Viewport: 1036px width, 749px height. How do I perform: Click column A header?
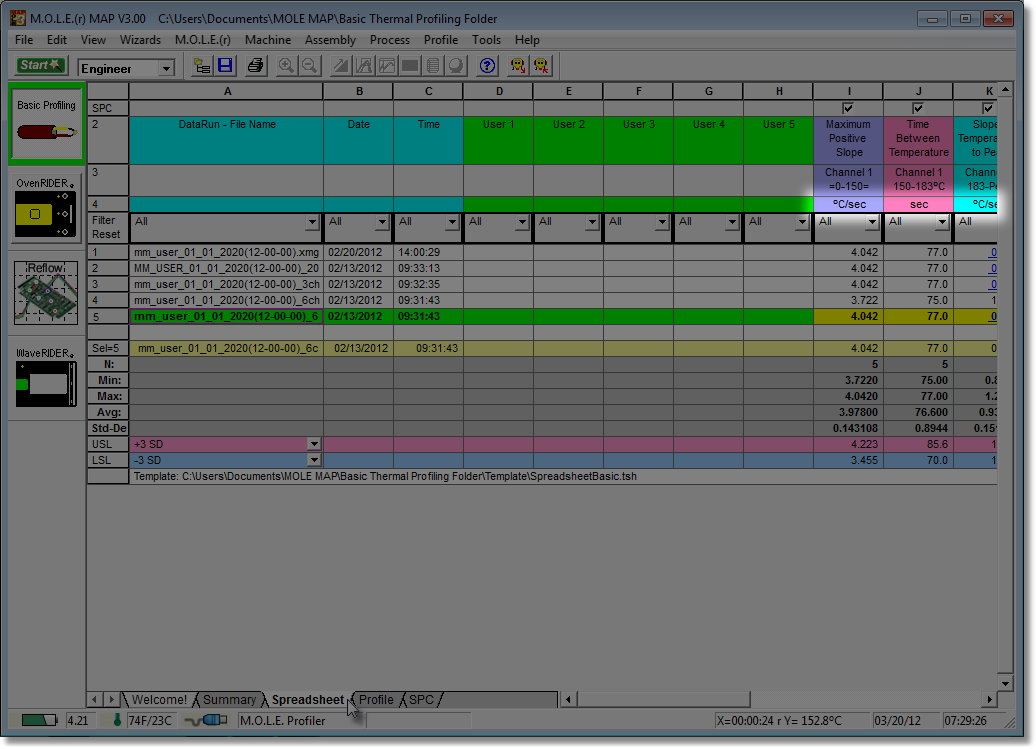click(x=227, y=91)
